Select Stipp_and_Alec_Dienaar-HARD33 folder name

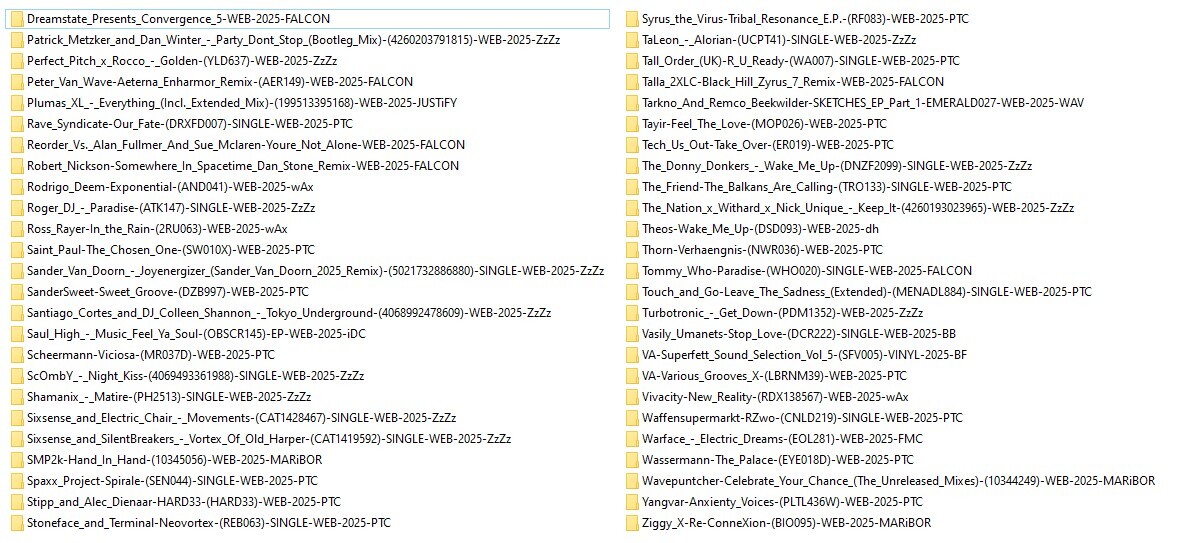tap(184, 501)
